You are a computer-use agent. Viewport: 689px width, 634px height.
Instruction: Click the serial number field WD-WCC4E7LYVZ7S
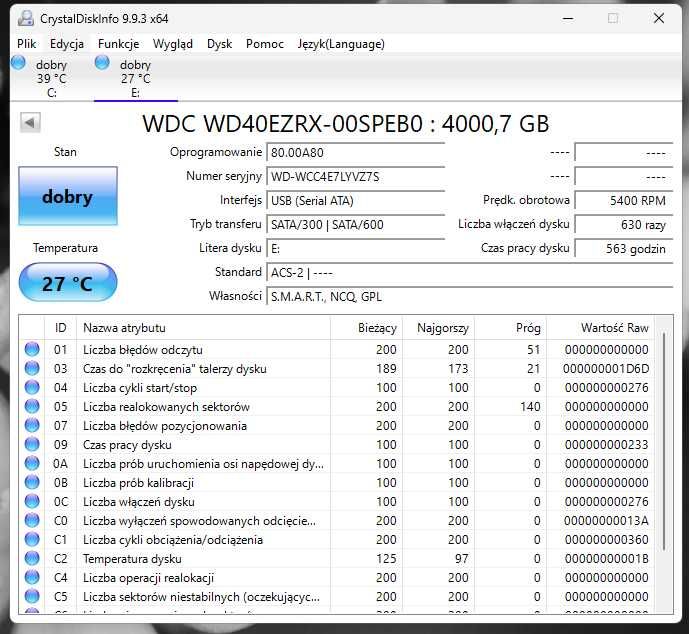tap(355, 177)
